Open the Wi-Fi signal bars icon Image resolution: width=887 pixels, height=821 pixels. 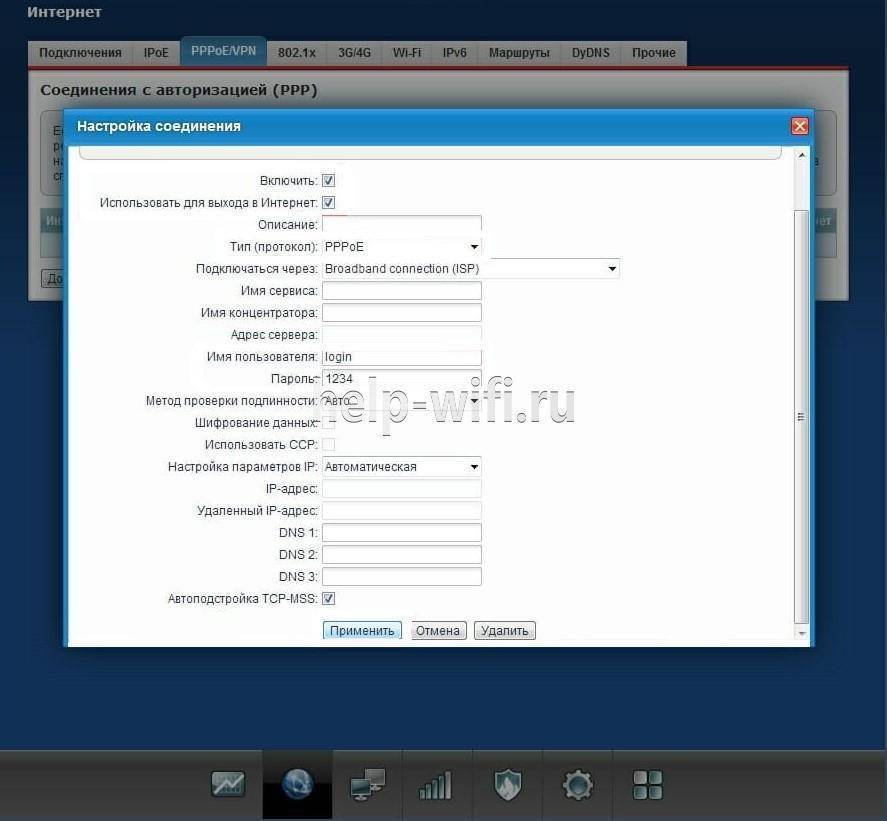coord(436,786)
